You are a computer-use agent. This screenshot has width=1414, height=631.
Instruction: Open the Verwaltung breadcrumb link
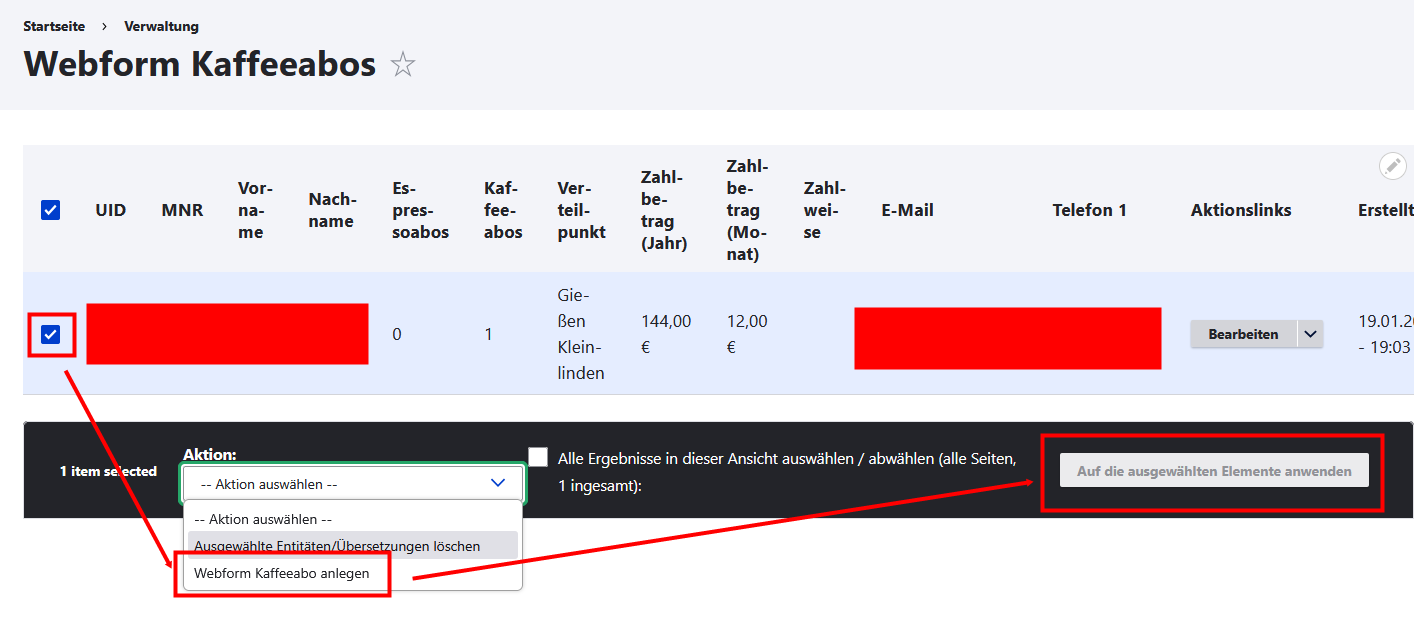point(161,26)
